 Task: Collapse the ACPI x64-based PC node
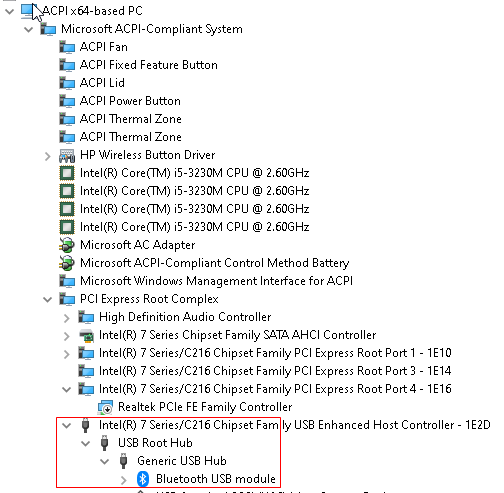coord(10,11)
